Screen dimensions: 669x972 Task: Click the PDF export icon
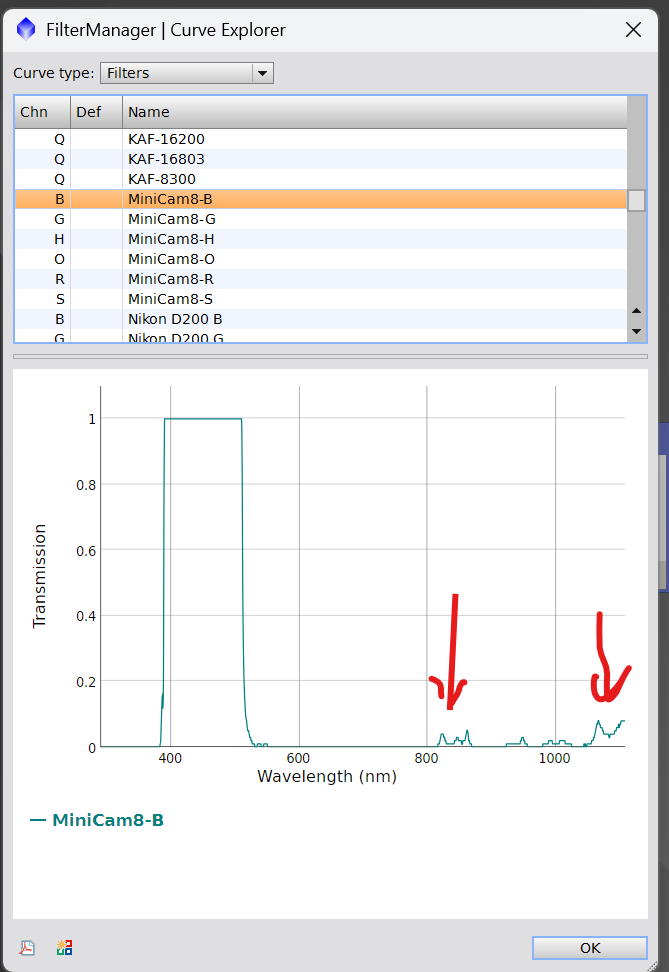pos(27,947)
